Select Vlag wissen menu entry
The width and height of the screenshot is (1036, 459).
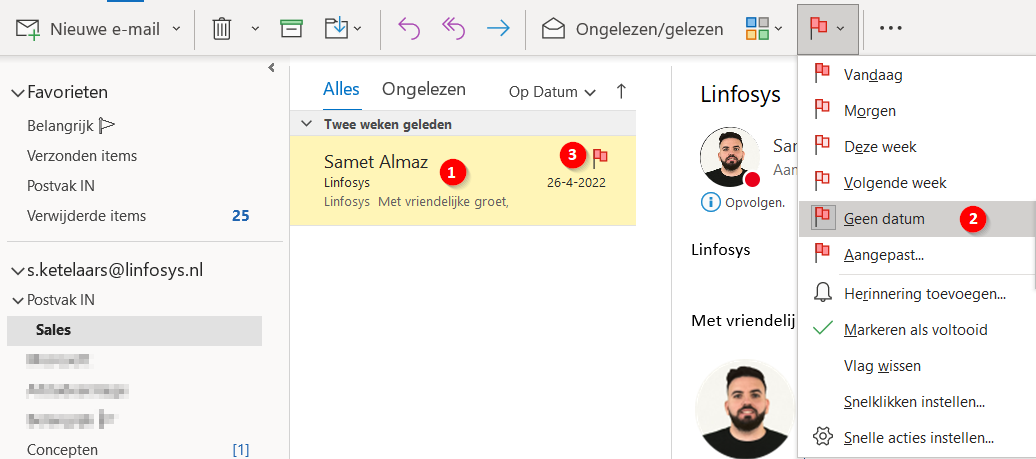tap(882, 366)
